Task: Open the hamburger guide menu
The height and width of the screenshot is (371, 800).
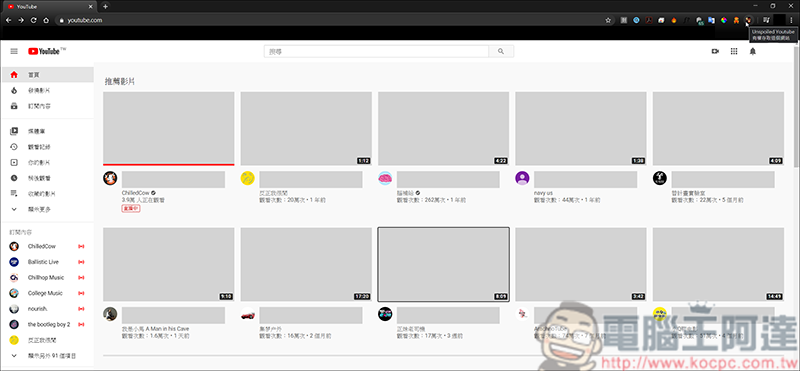Action: (x=14, y=51)
